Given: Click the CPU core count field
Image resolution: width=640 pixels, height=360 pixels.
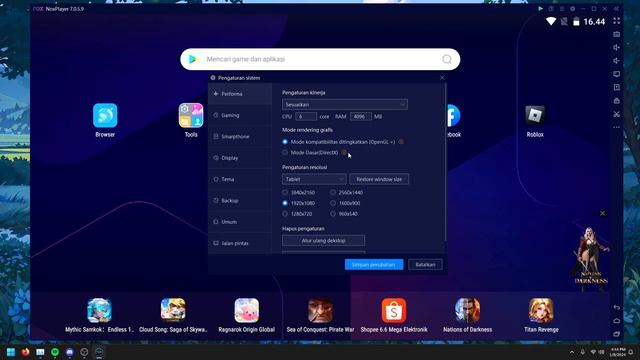Looking at the screenshot, I should coord(306,117).
